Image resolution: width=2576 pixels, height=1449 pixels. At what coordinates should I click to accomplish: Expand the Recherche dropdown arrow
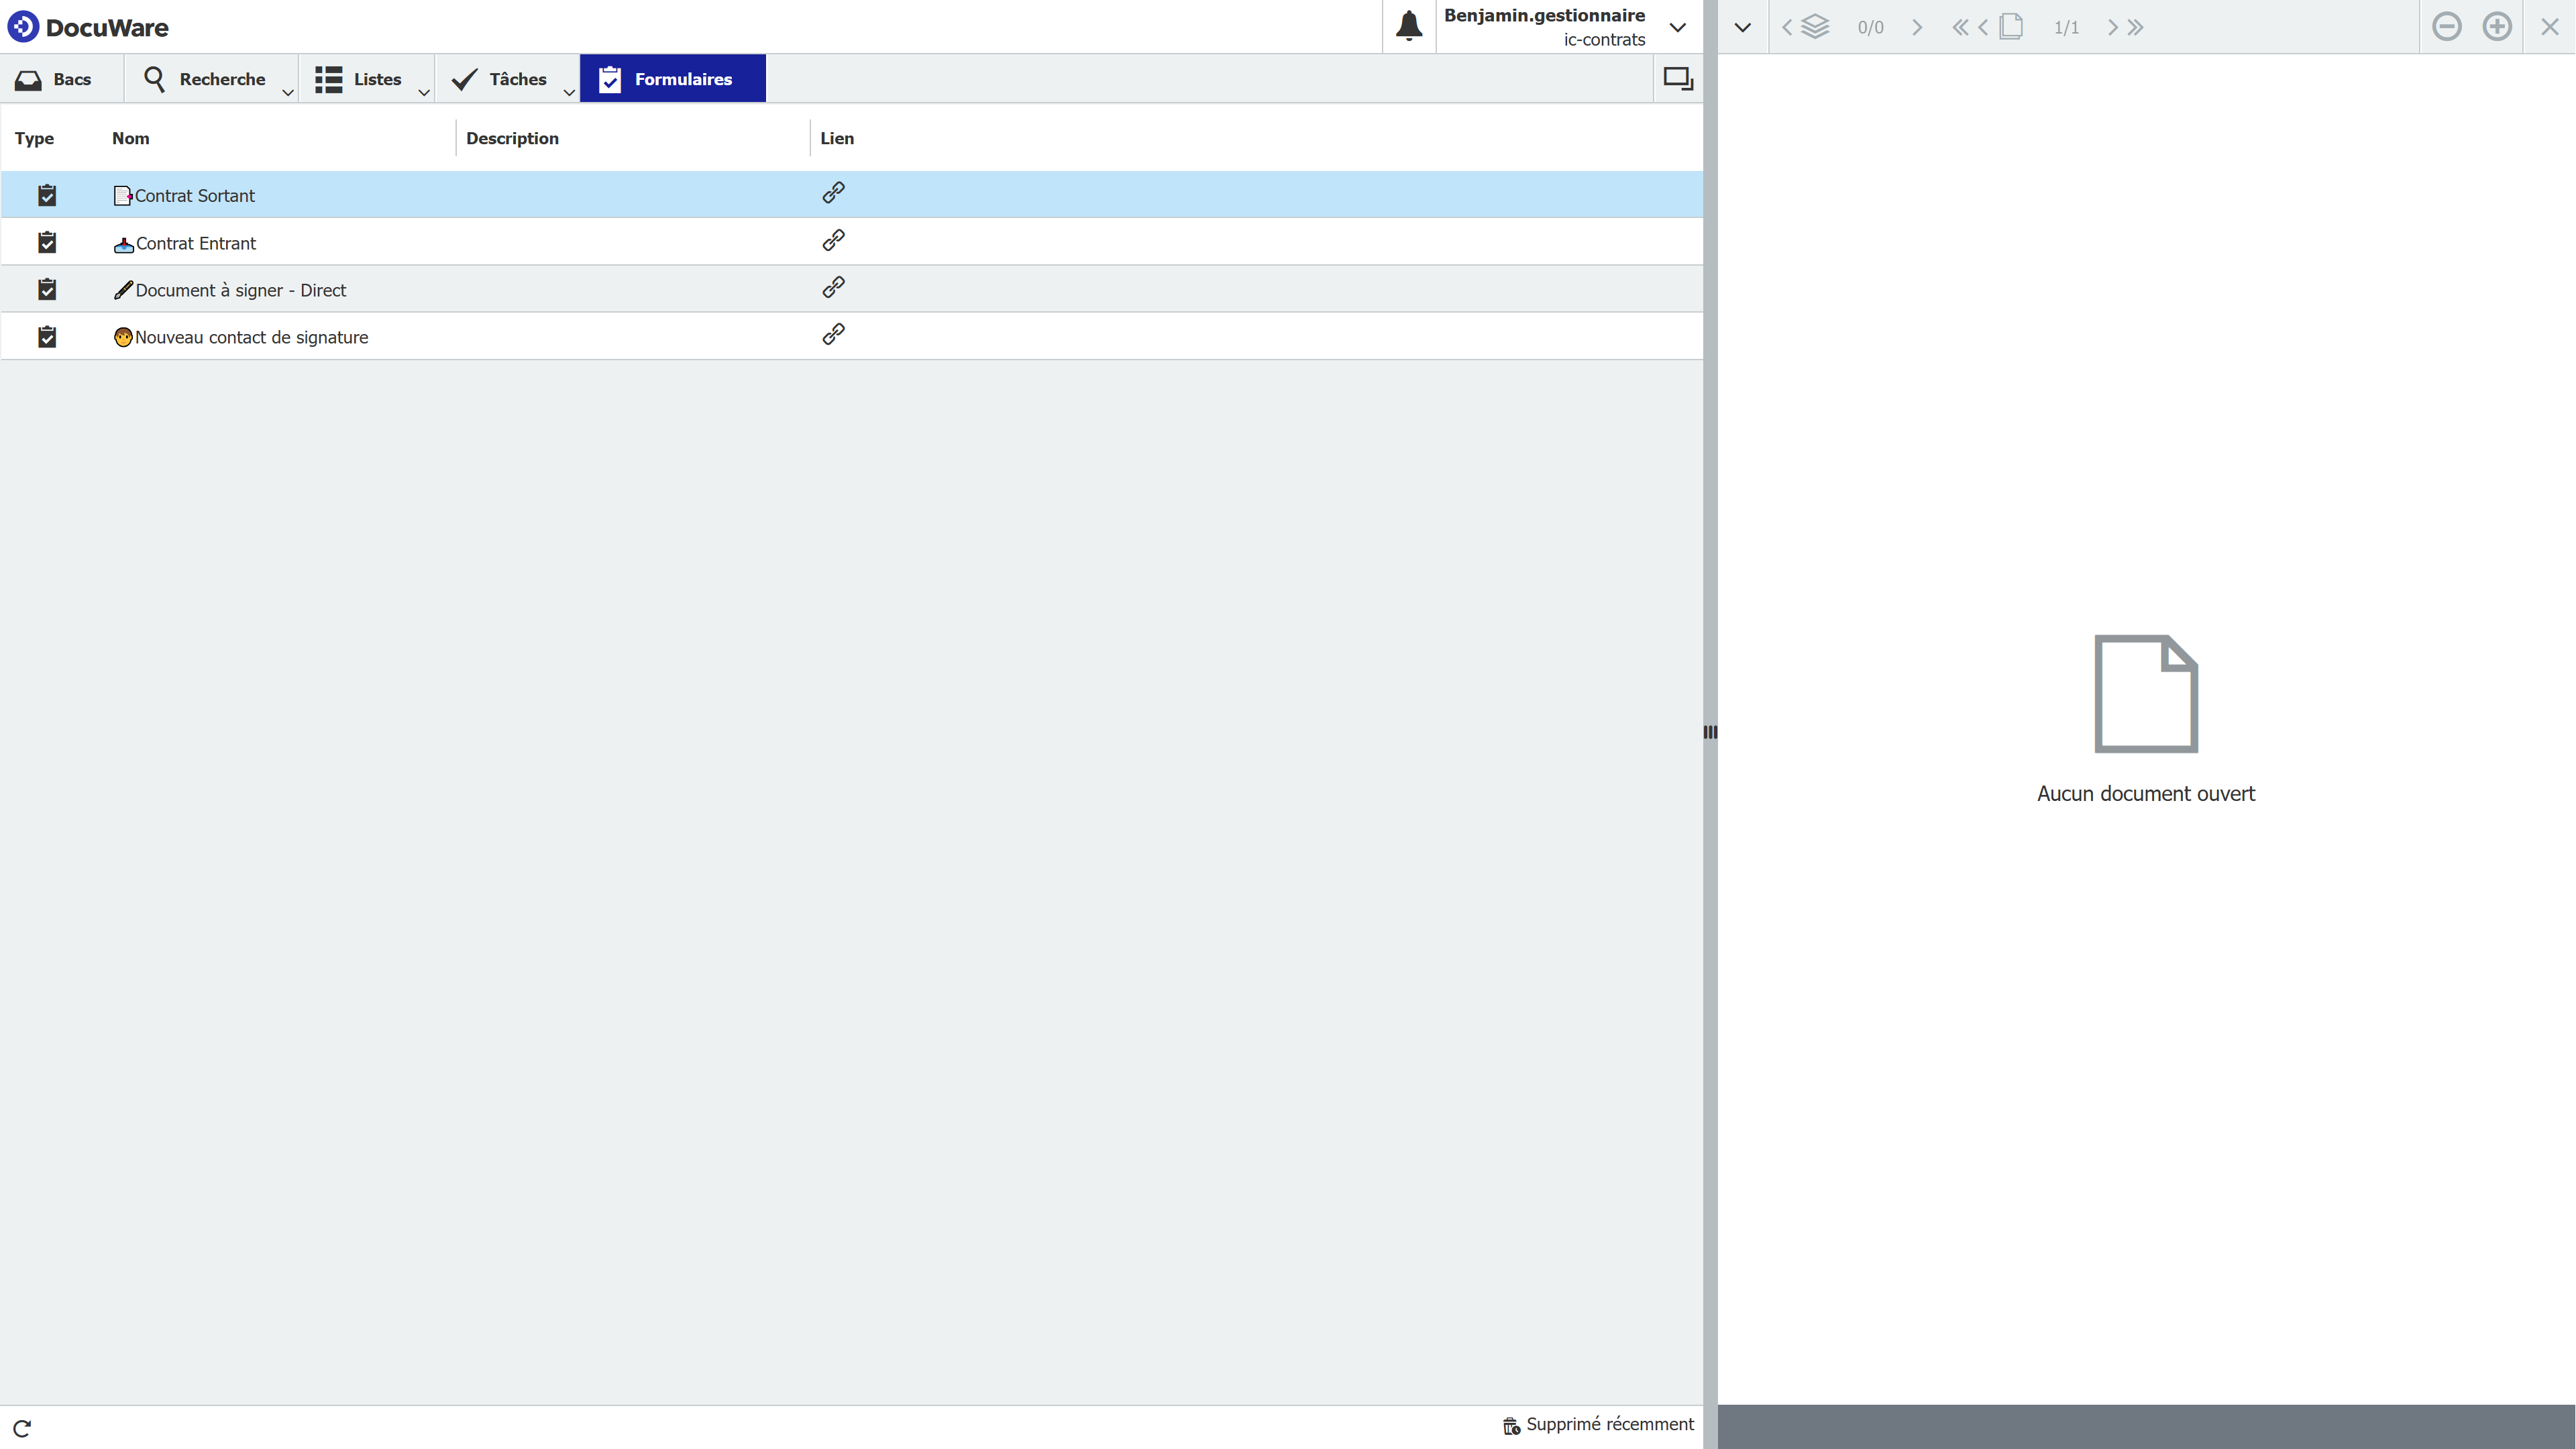[x=288, y=92]
